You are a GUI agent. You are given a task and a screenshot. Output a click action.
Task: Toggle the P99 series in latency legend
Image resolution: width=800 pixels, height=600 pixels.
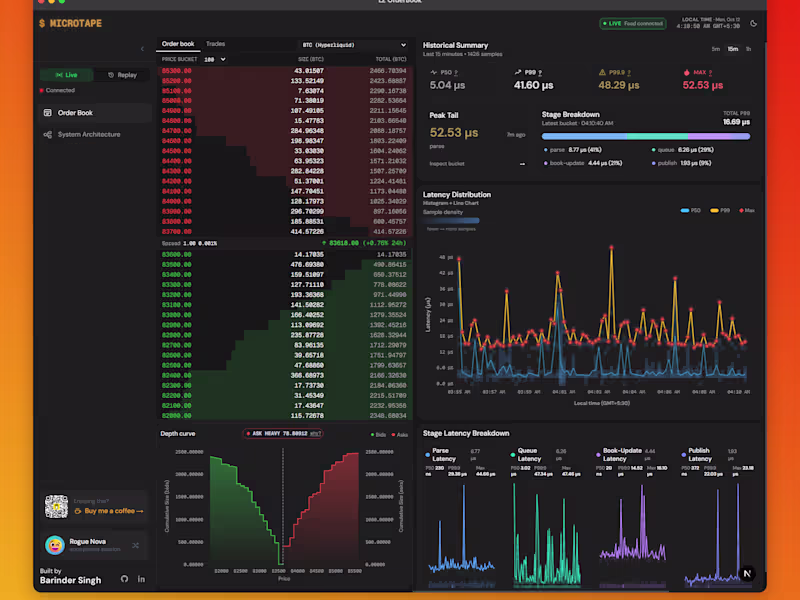click(720, 210)
